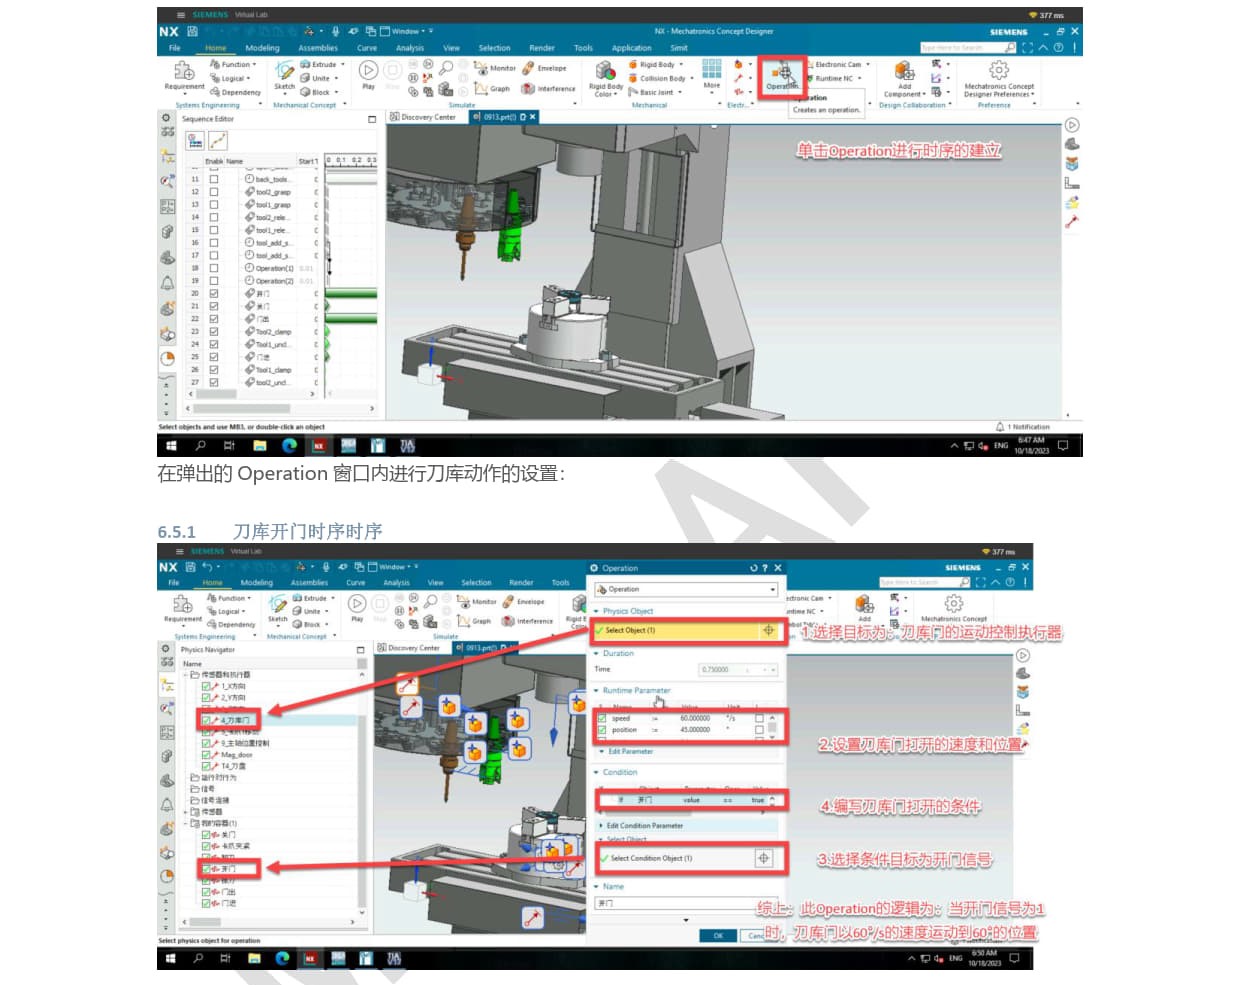Viewport: 1240px width, 985px height.
Task: Click search box in upper screenshot title area
Action: coord(968,48)
